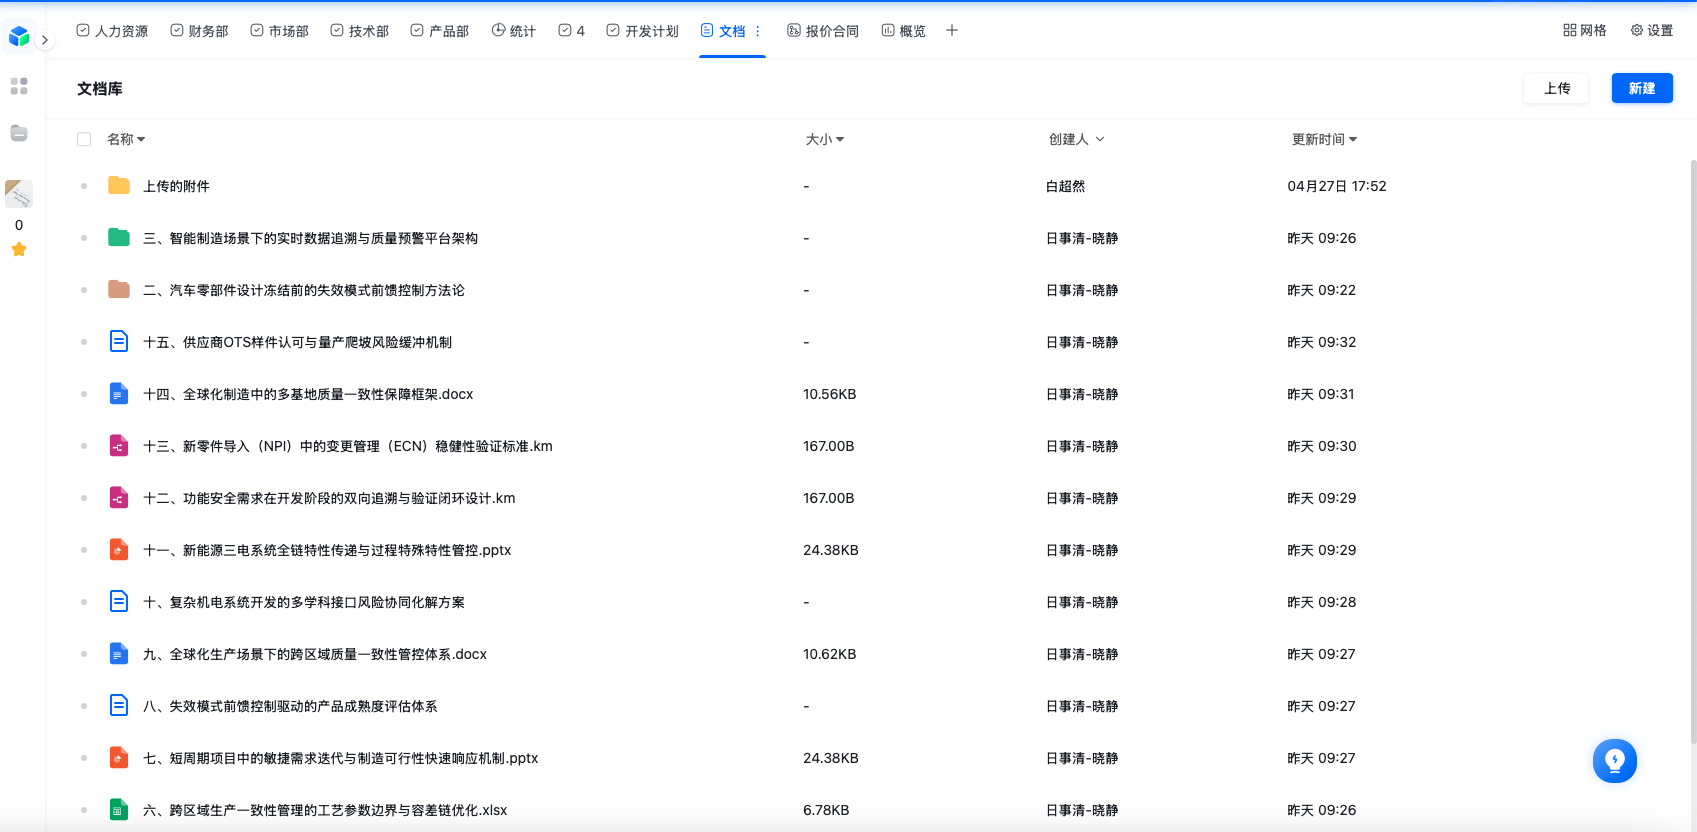The height and width of the screenshot is (832, 1697).
Task: Open the 创建人 filter dropdown
Action: [1076, 139]
